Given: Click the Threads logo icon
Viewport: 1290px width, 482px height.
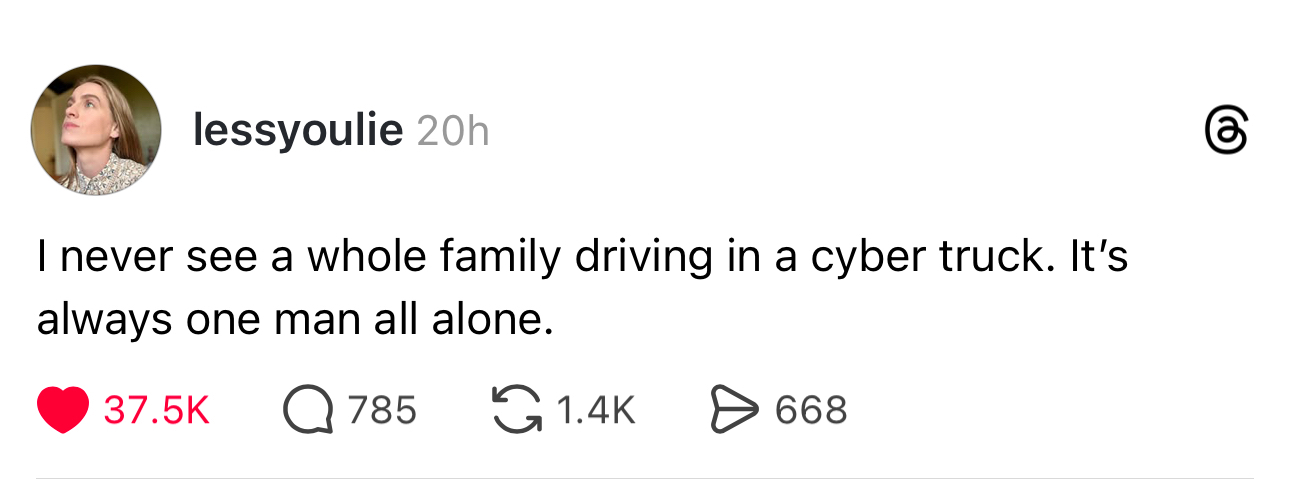Looking at the screenshot, I should pos(1224,133).
